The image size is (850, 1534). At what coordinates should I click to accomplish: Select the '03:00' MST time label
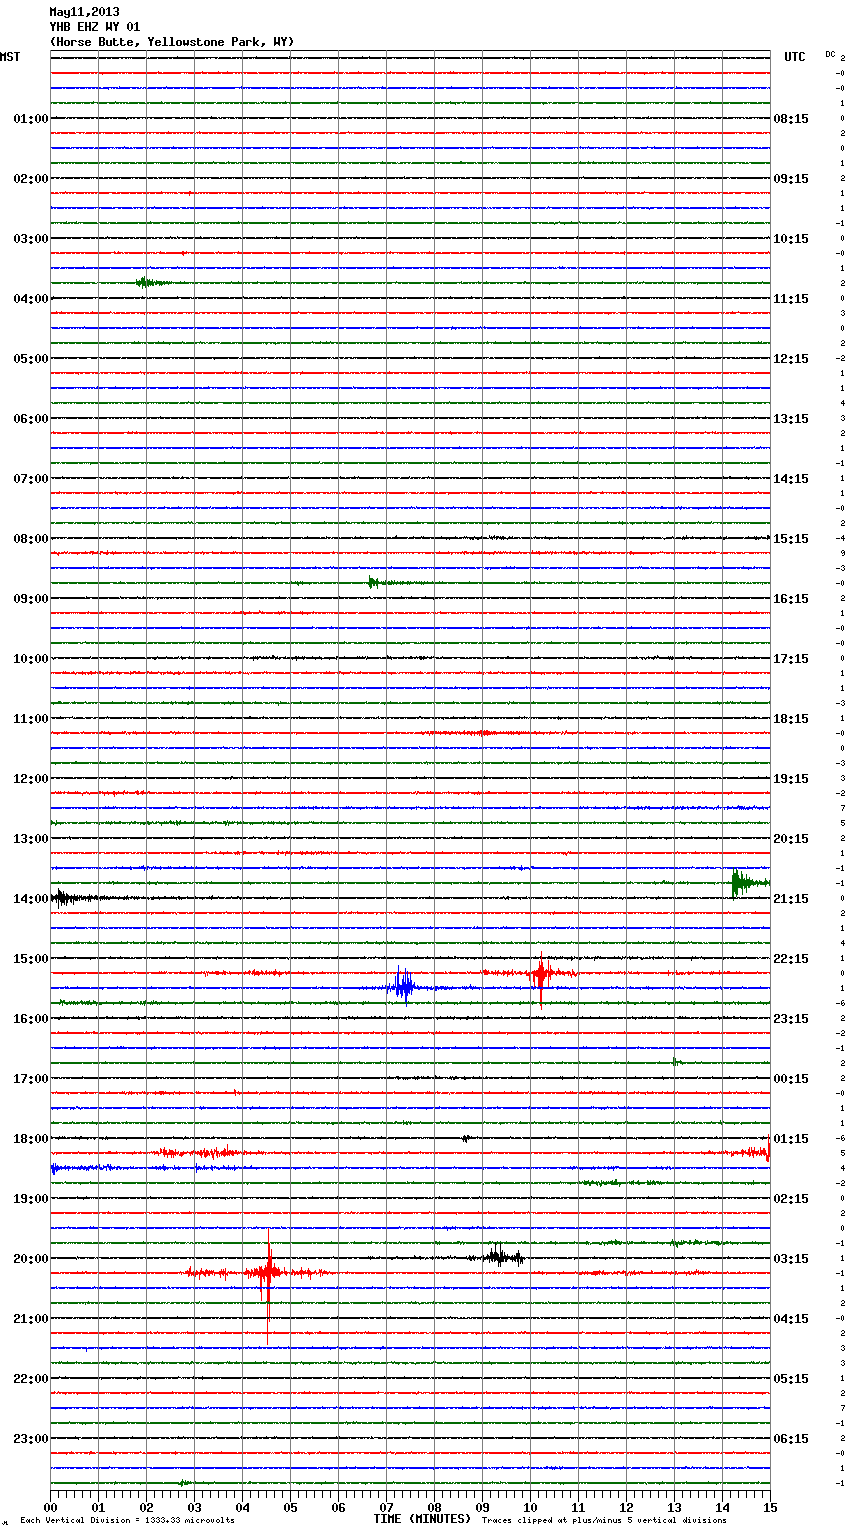(30, 239)
